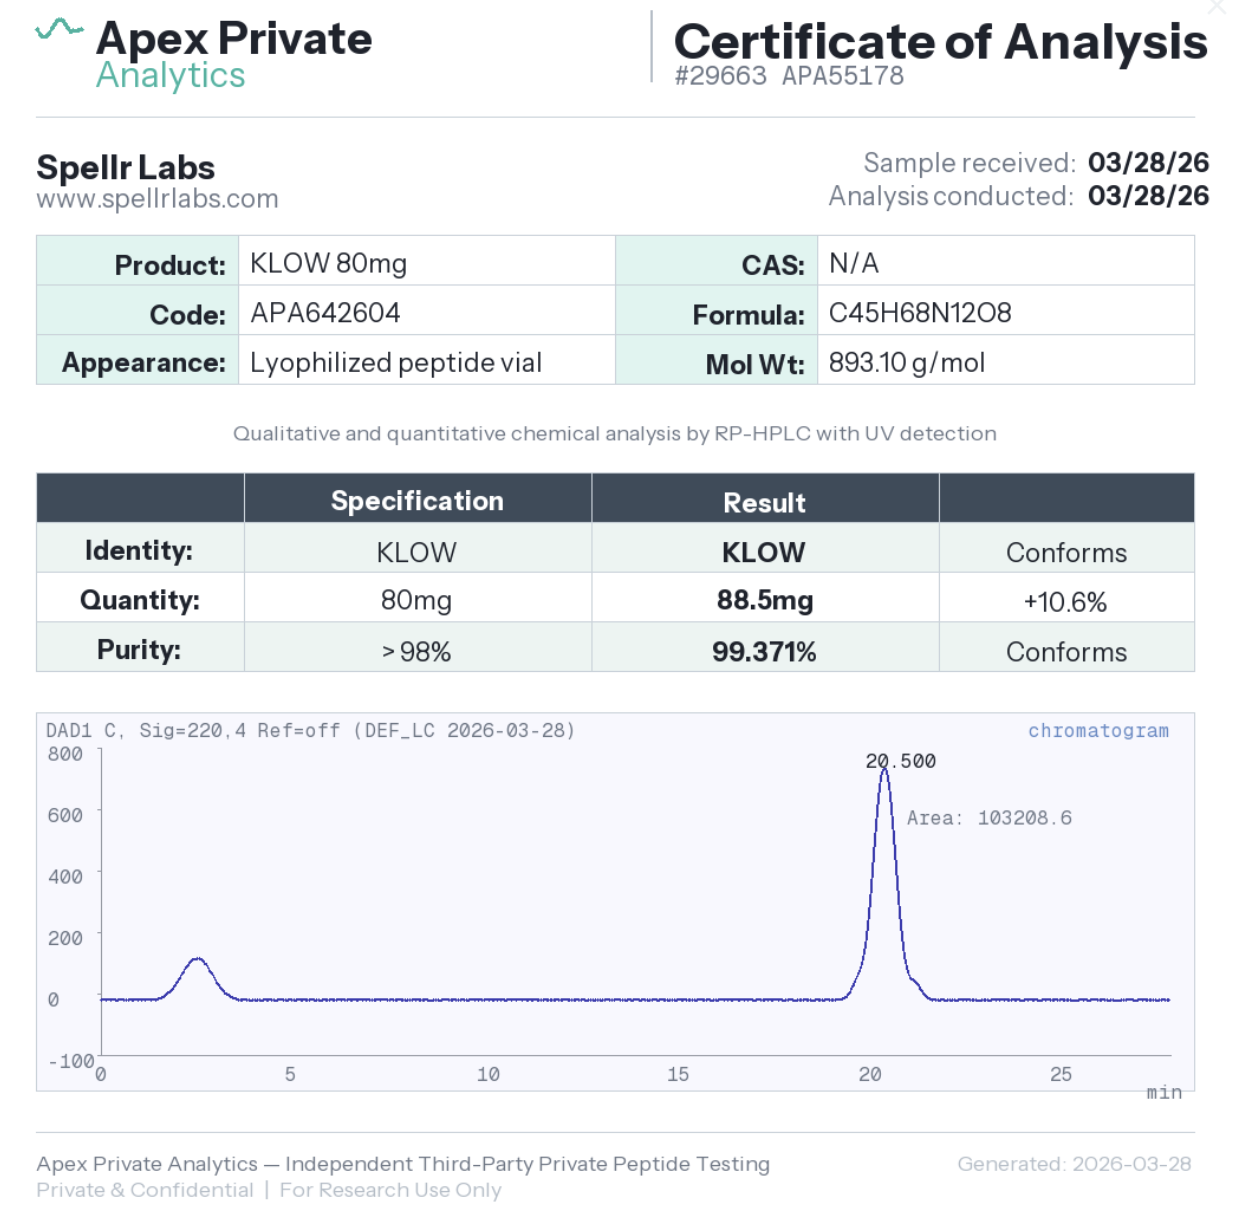This screenshot has height=1218, width=1244.
Task: Click the KLOW 80mg product value
Action: tap(328, 263)
